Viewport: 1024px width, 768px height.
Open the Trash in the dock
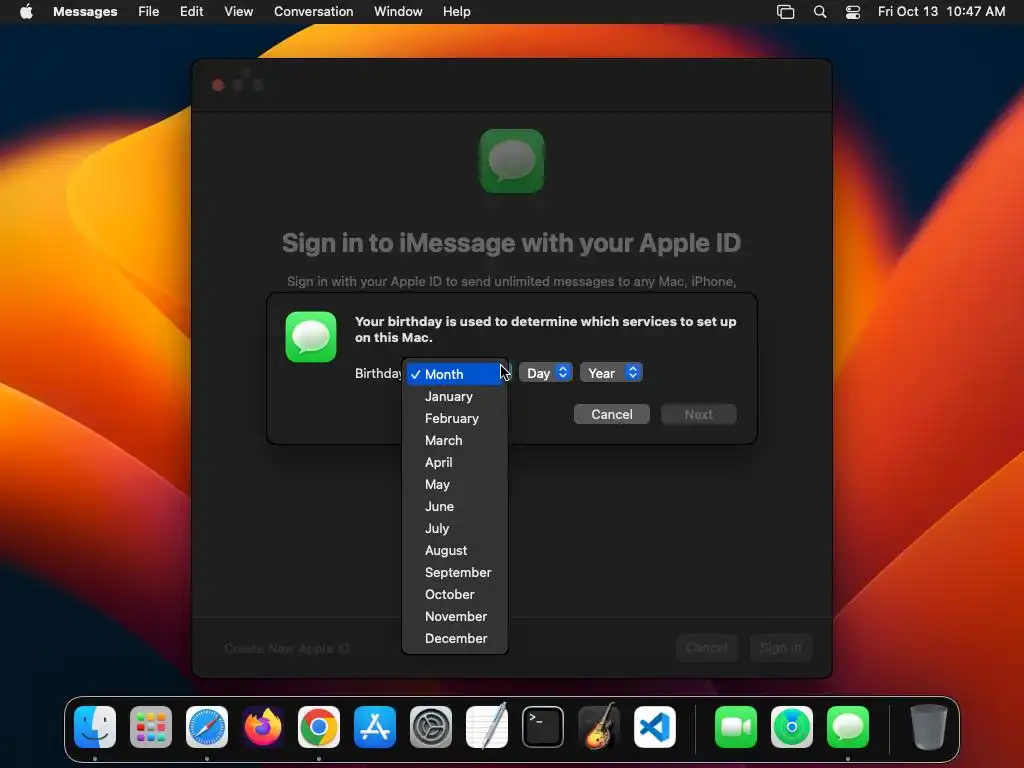[929, 727]
